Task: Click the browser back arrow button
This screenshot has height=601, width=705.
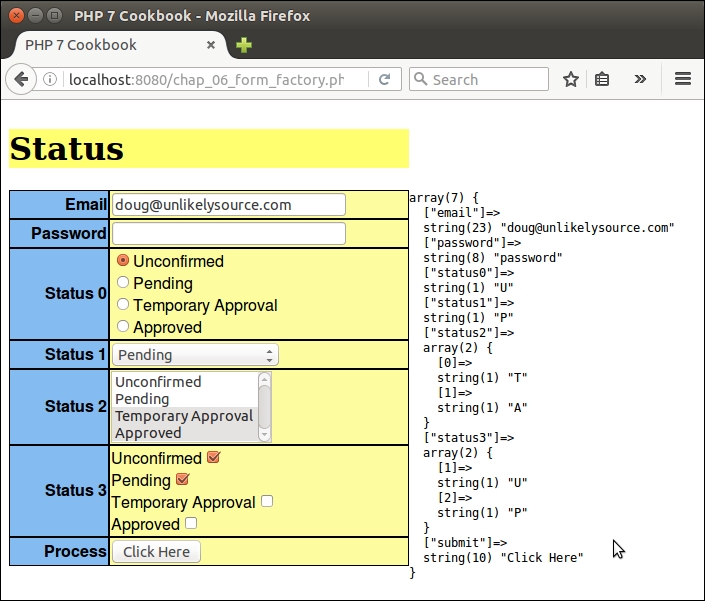Action: [21, 80]
